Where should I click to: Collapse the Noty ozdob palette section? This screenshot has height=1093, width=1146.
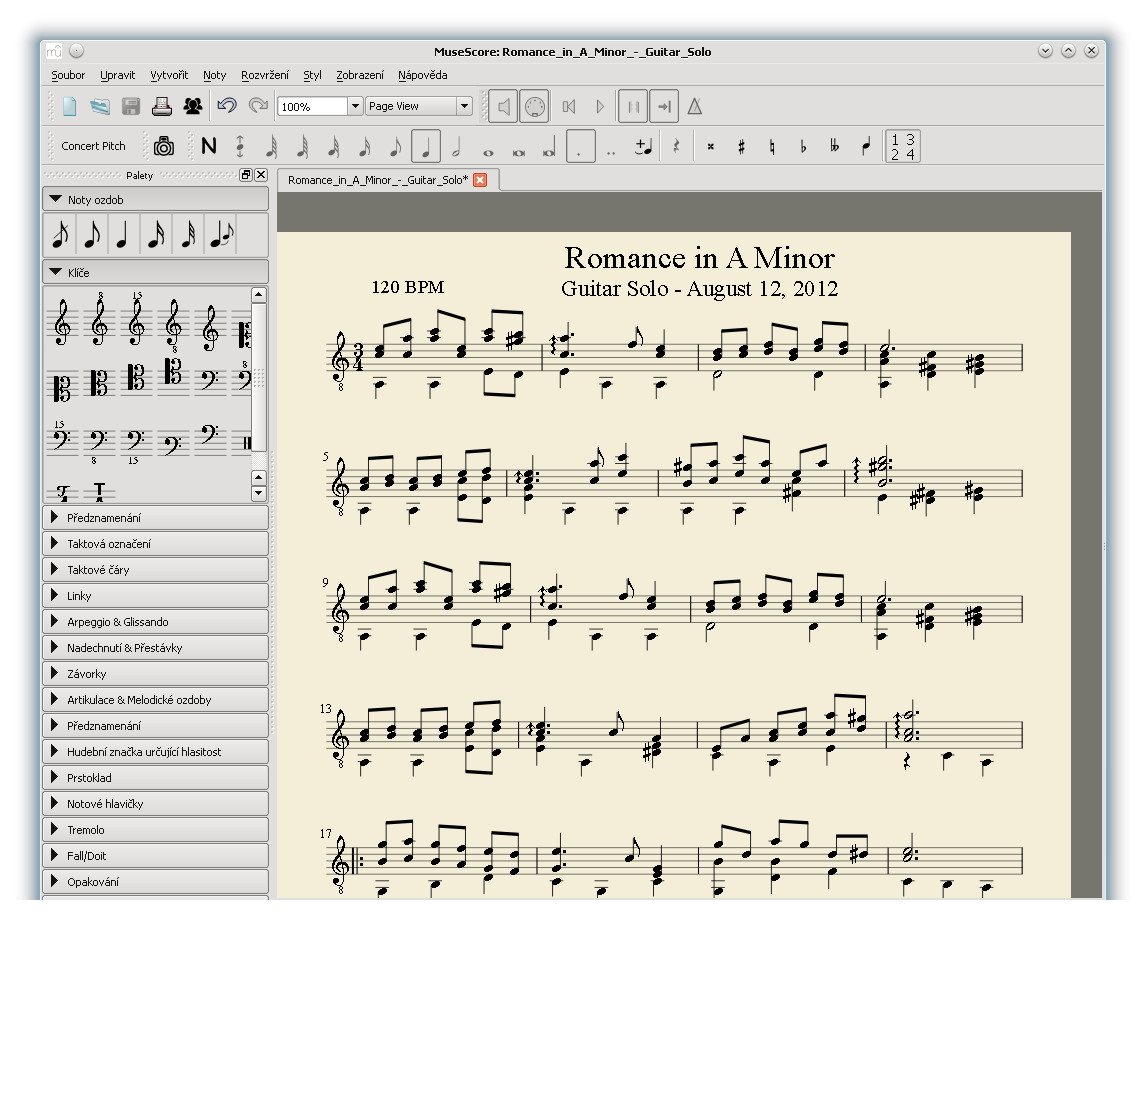click(156, 200)
